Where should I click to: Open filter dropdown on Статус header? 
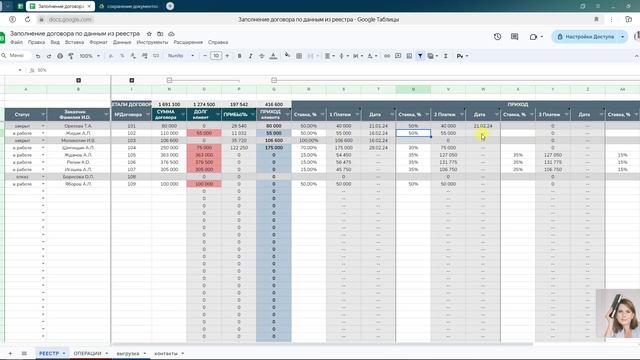pos(43,115)
